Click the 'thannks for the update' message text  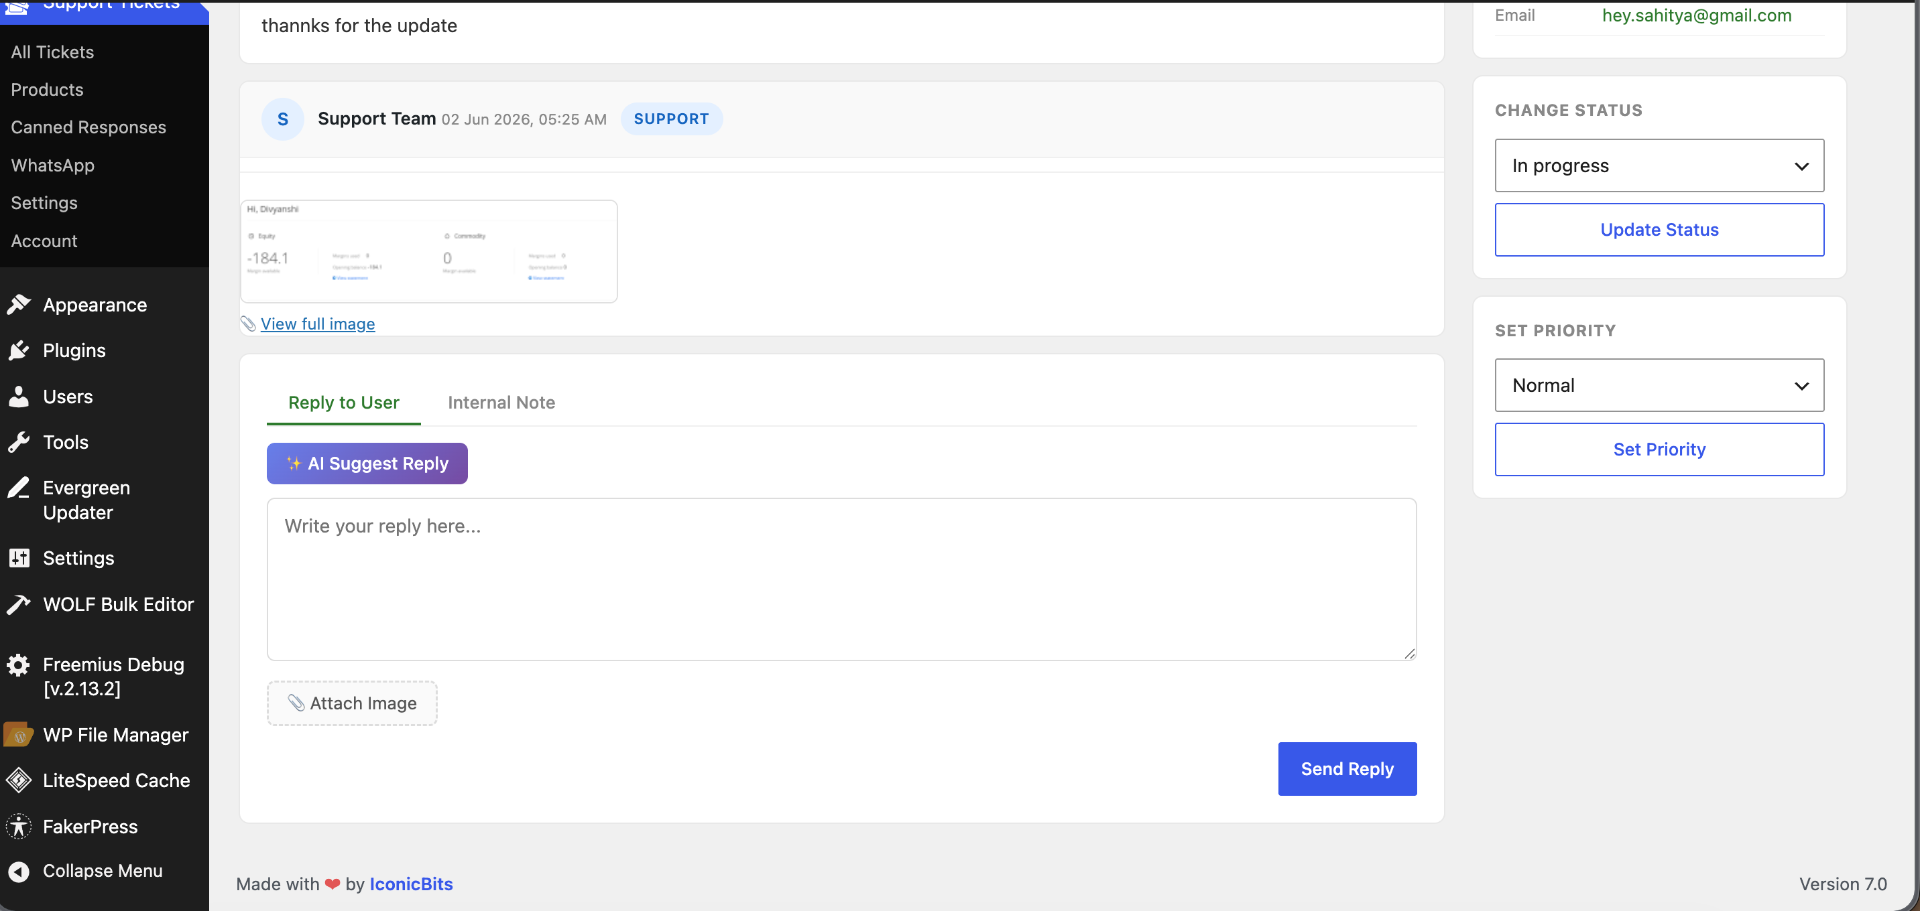point(359,26)
